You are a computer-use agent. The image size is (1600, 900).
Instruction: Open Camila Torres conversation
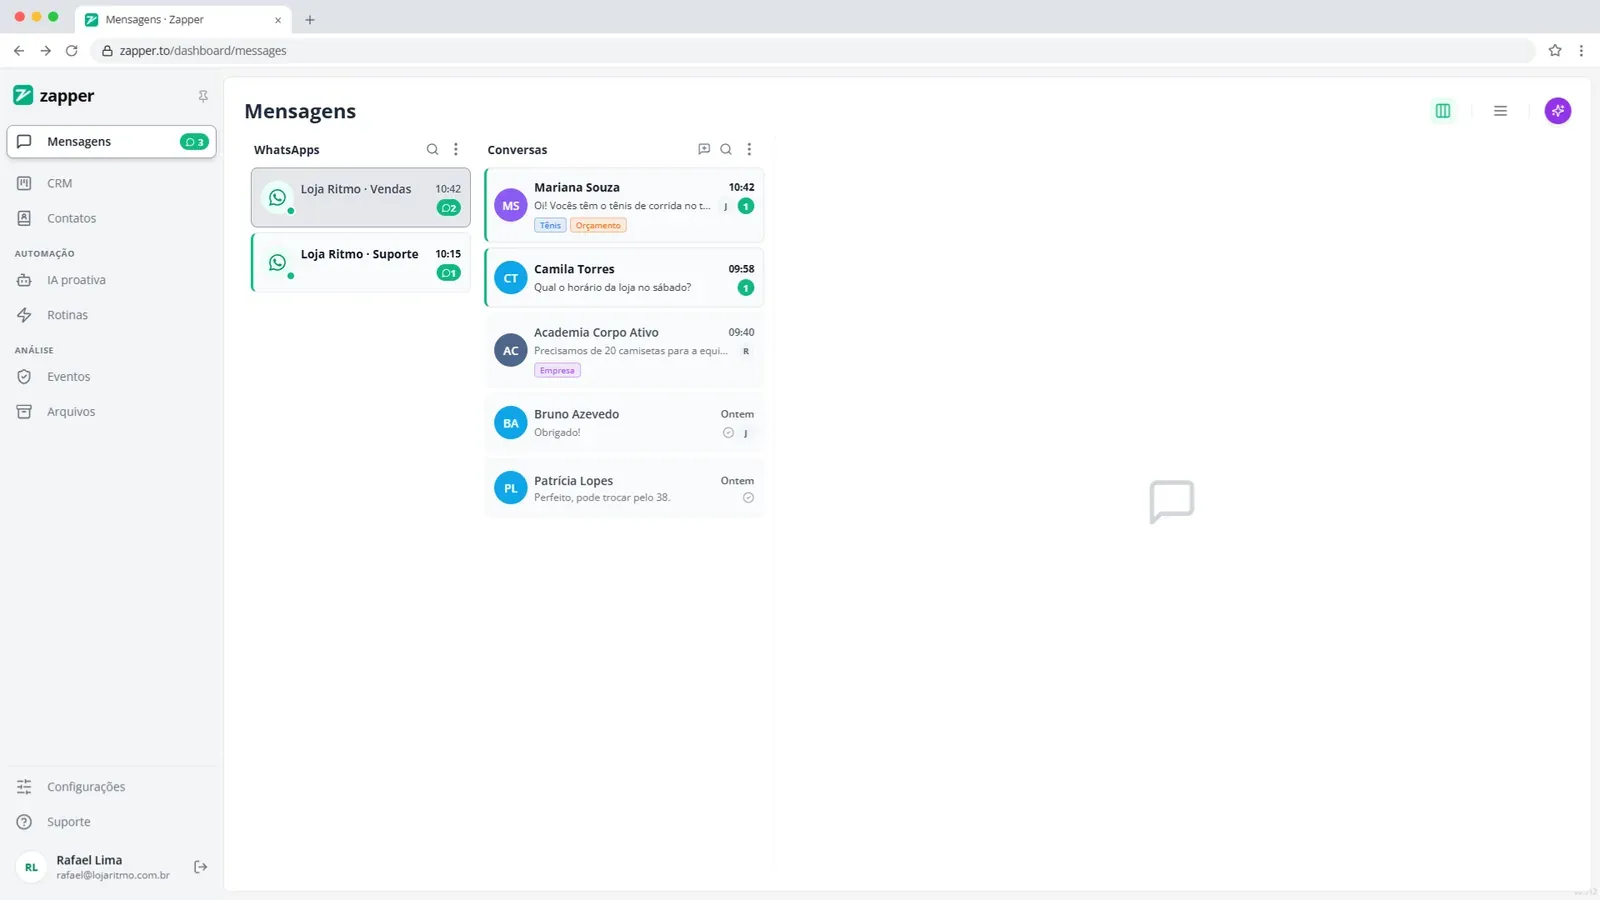624,278
